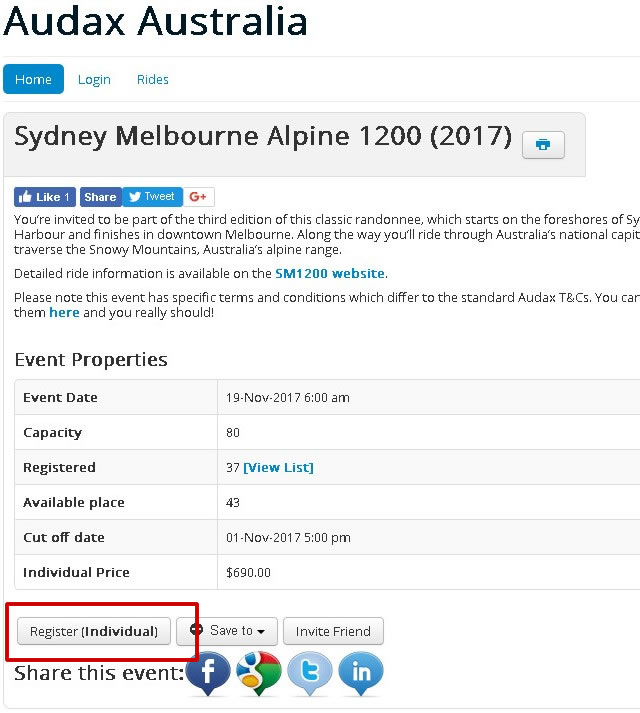
Task: Click the Twitter Tweet button
Action: click(152, 197)
